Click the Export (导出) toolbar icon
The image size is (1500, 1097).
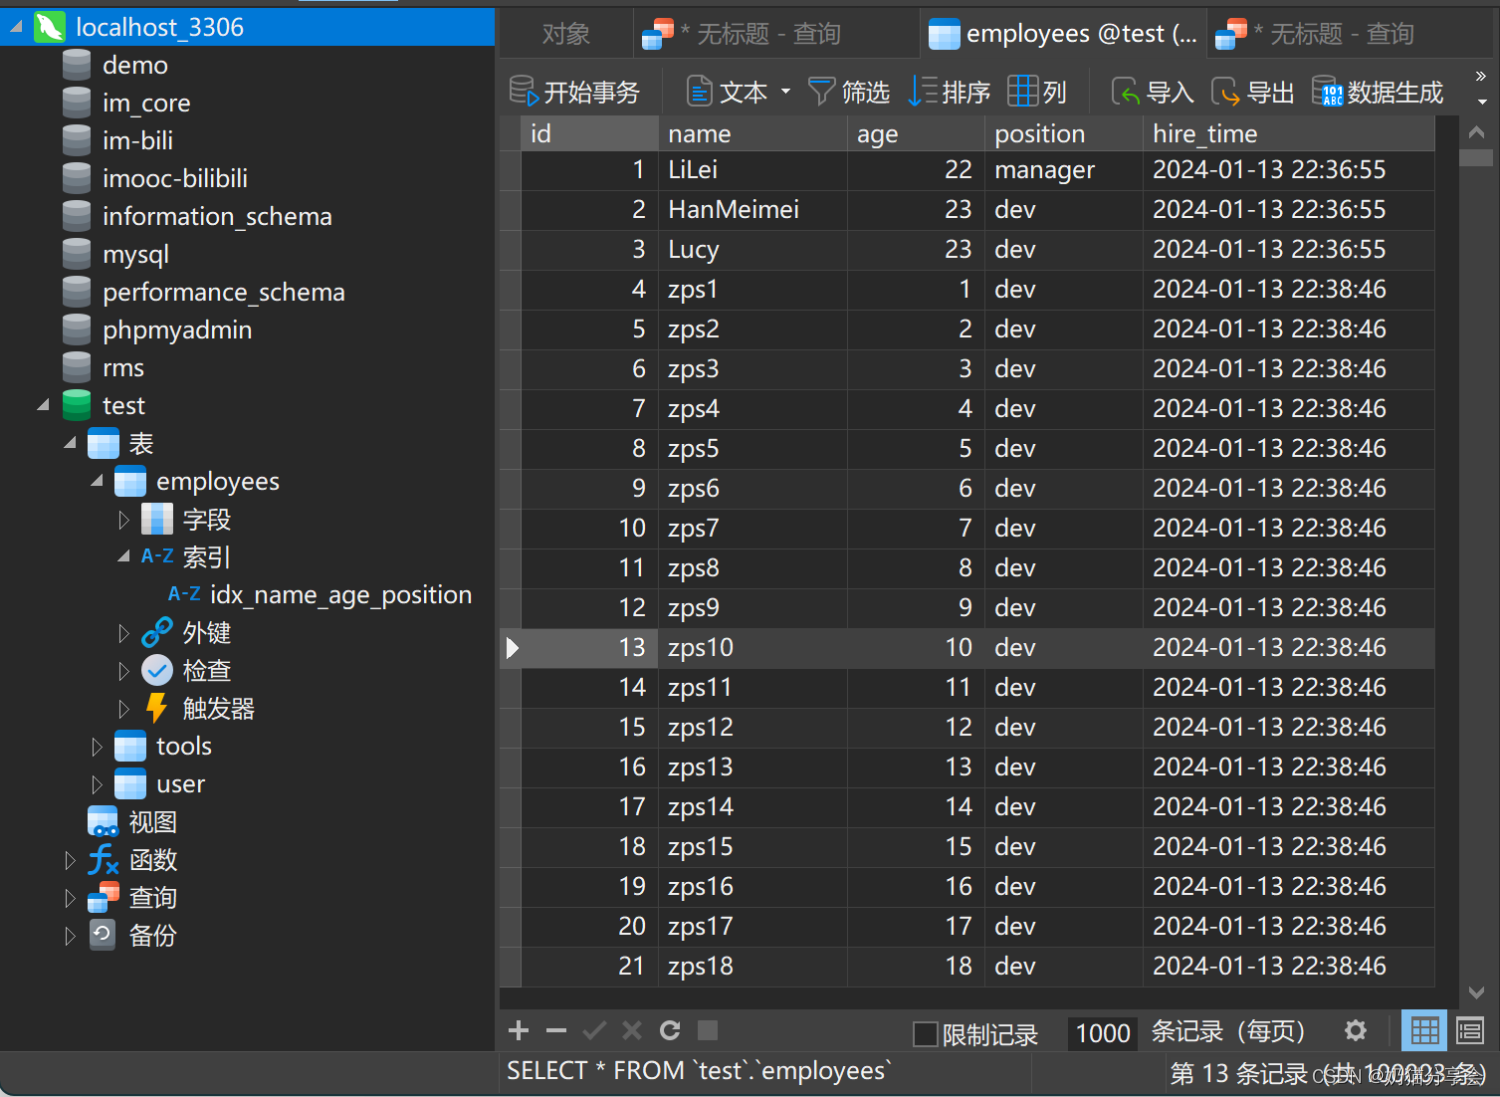pos(1226,92)
